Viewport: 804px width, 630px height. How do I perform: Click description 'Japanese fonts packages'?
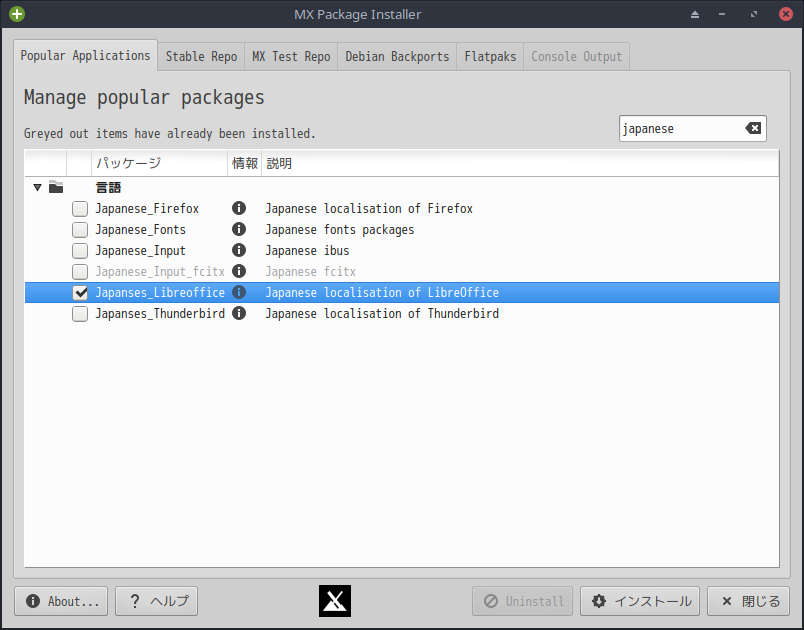(x=340, y=230)
